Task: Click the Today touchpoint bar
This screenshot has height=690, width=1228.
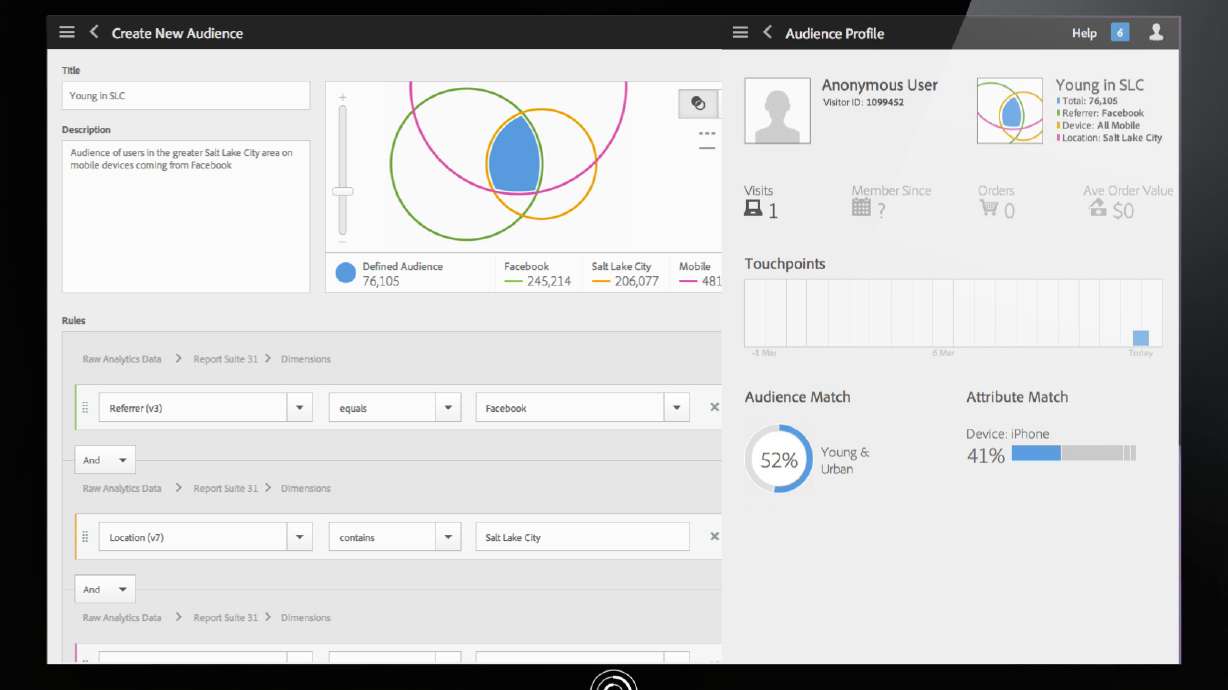Action: (x=1140, y=338)
